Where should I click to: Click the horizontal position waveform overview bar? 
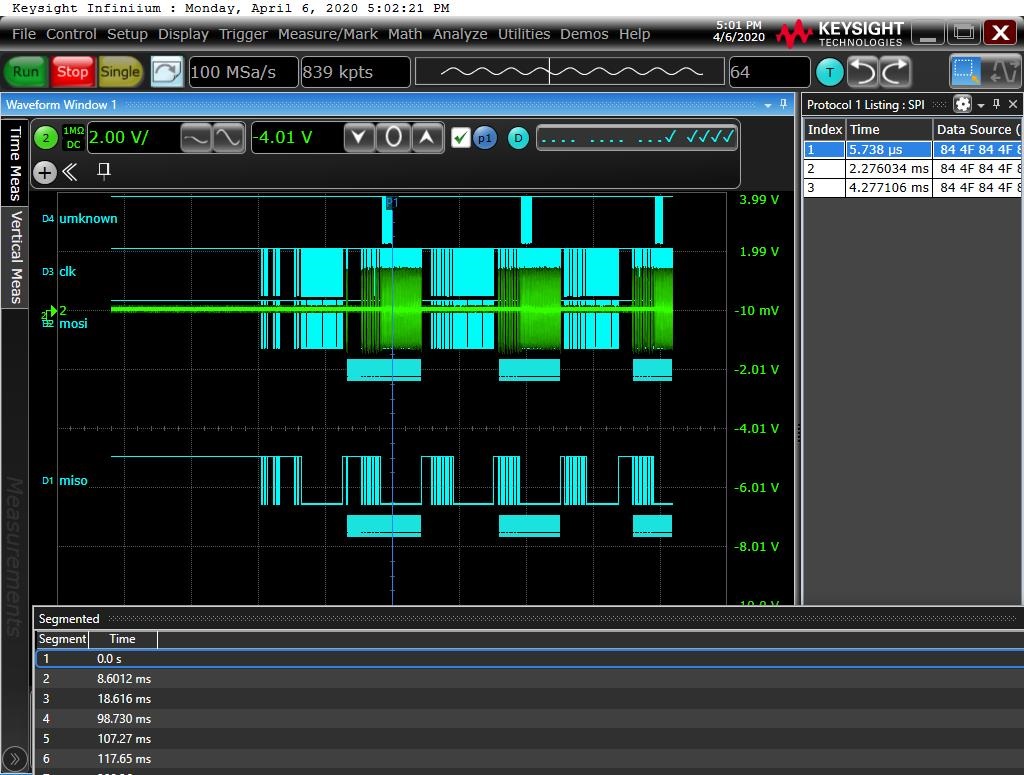(569, 72)
